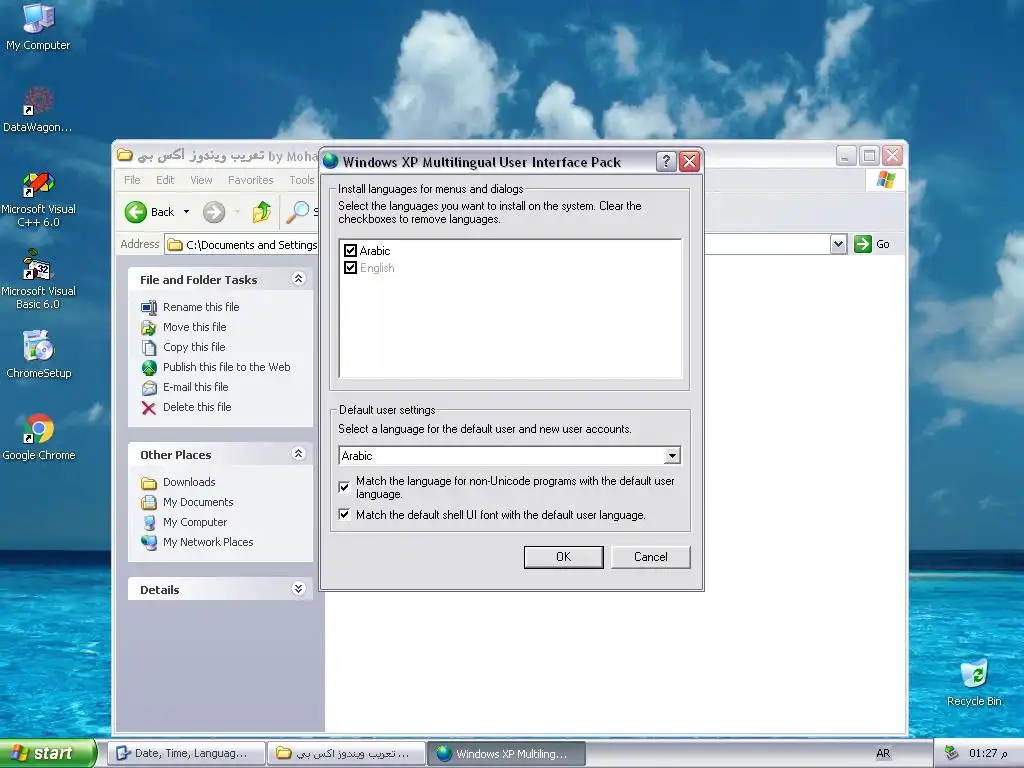Click the Delete this file link
This screenshot has width=1024, height=768.
pyautogui.click(x=197, y=407)
